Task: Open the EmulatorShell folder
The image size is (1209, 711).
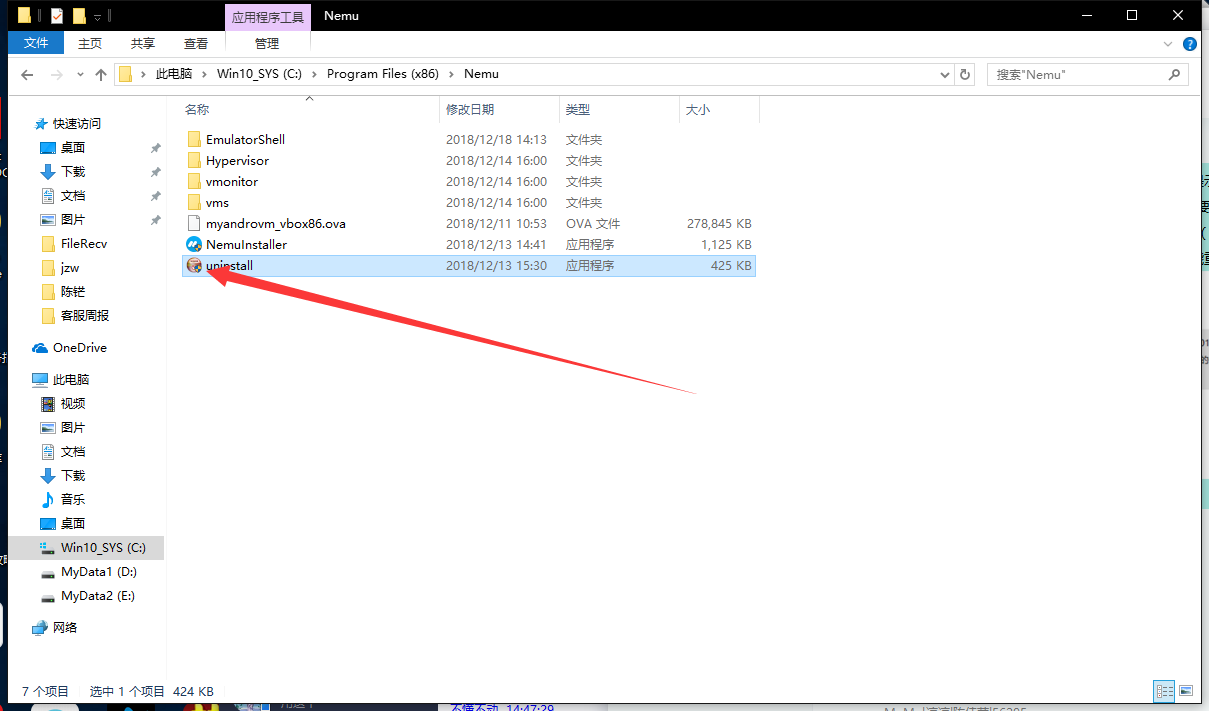Action: 245,140
